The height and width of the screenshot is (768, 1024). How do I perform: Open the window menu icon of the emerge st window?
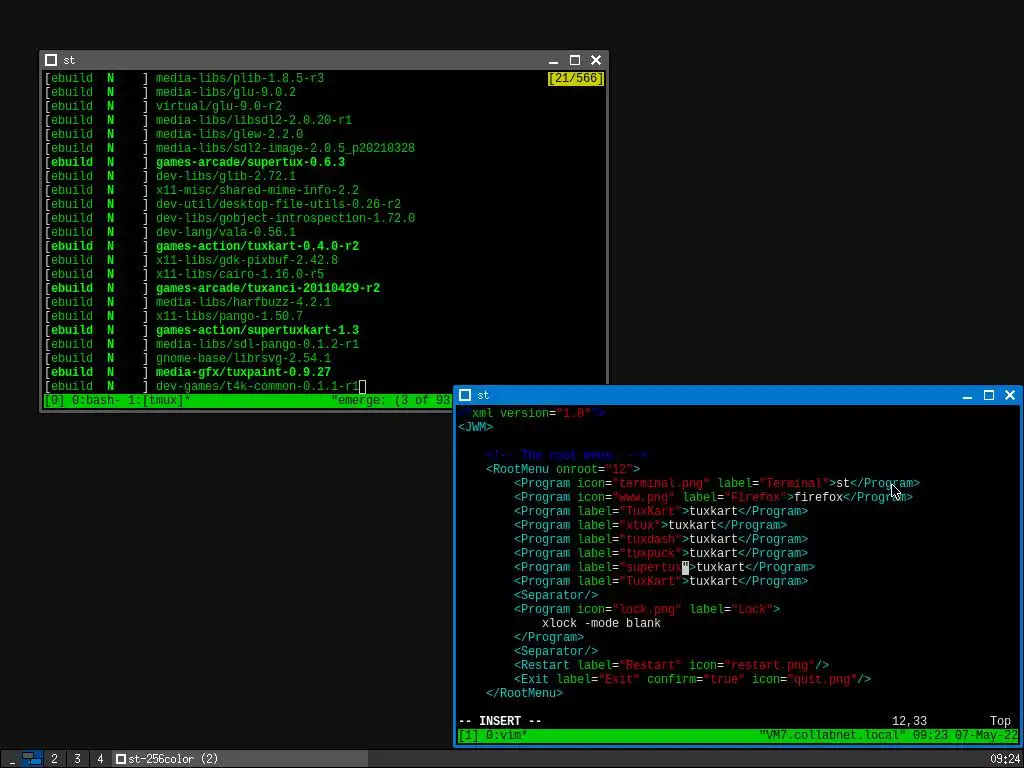51,60
